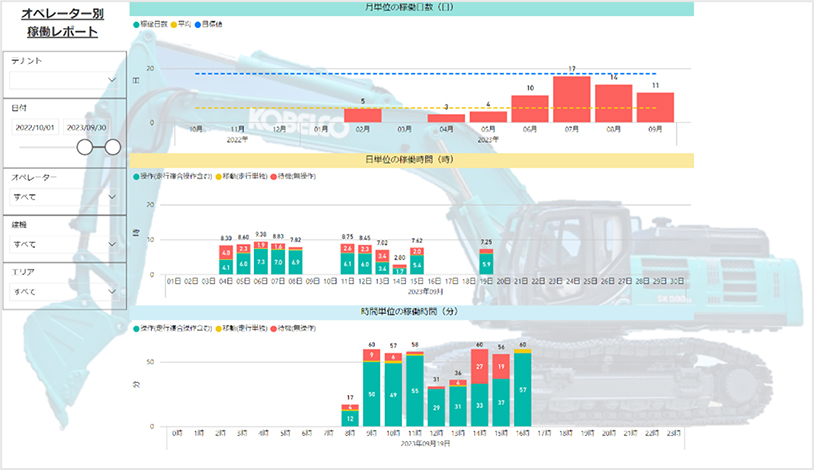Click the green 57 segment of the 16時 bar

(523, 390)
